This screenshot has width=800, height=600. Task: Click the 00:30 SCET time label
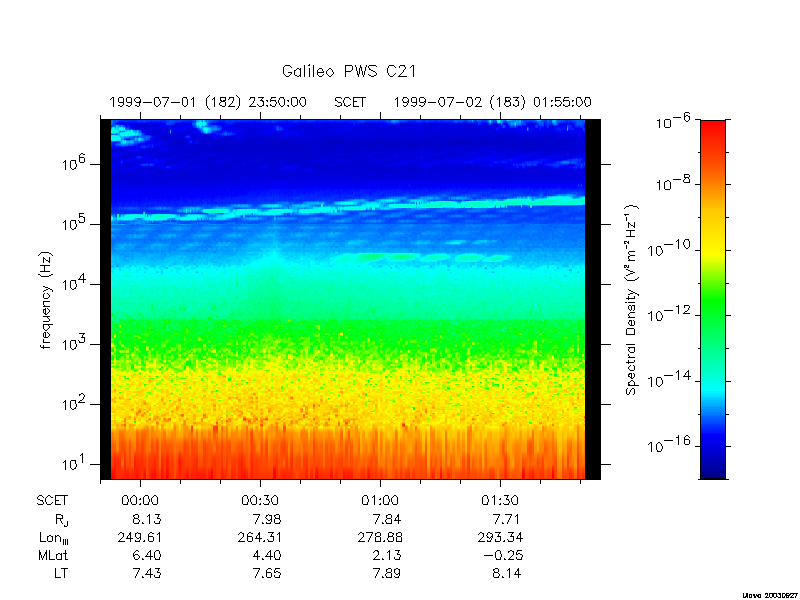point(260,501)
